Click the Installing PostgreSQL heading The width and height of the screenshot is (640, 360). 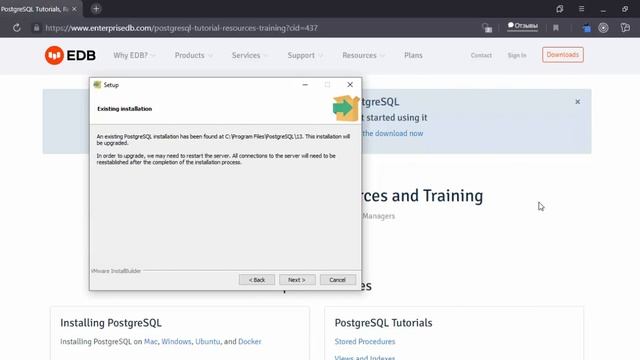(x=111, y=323)
